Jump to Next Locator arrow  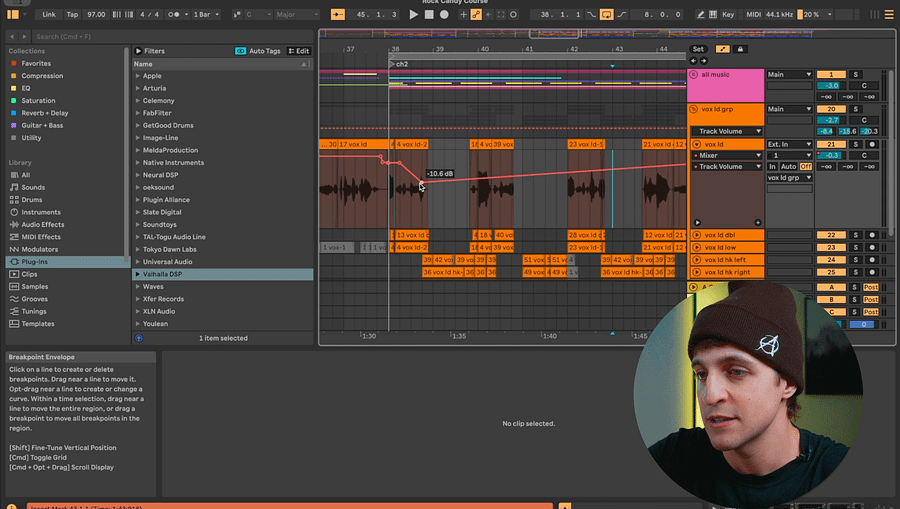point(704,61)
